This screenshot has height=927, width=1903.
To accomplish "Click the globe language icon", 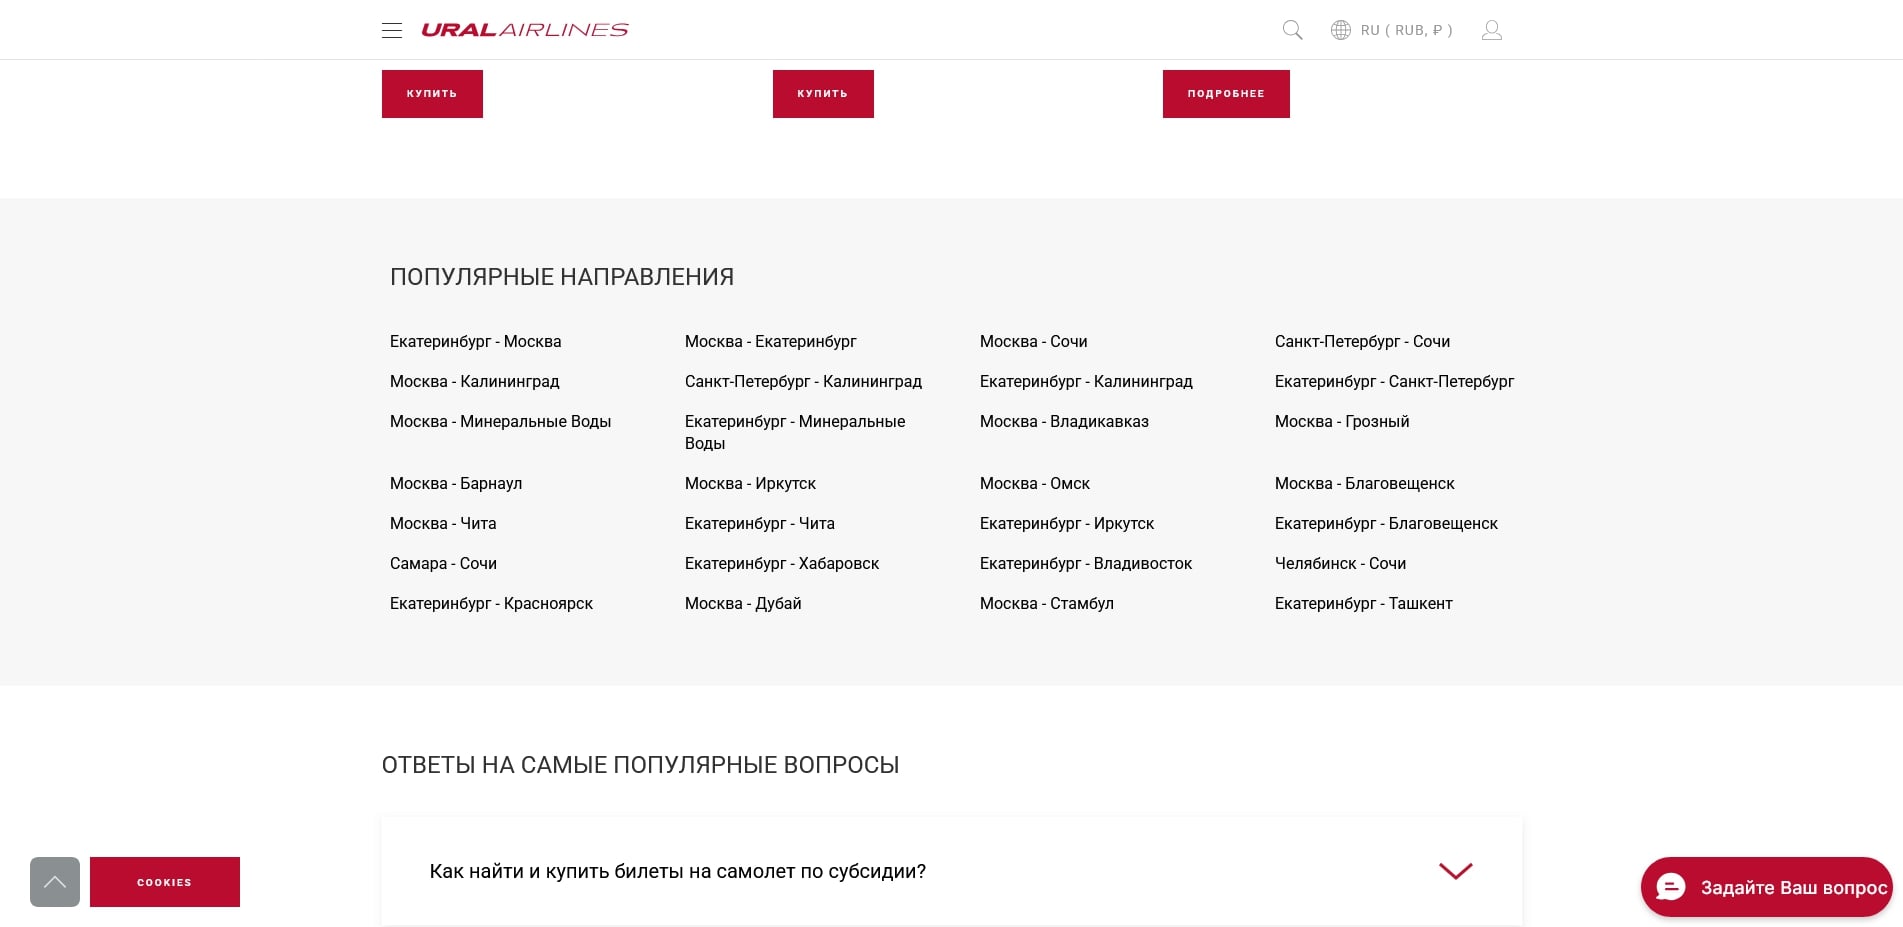I will coord(1340,30).
